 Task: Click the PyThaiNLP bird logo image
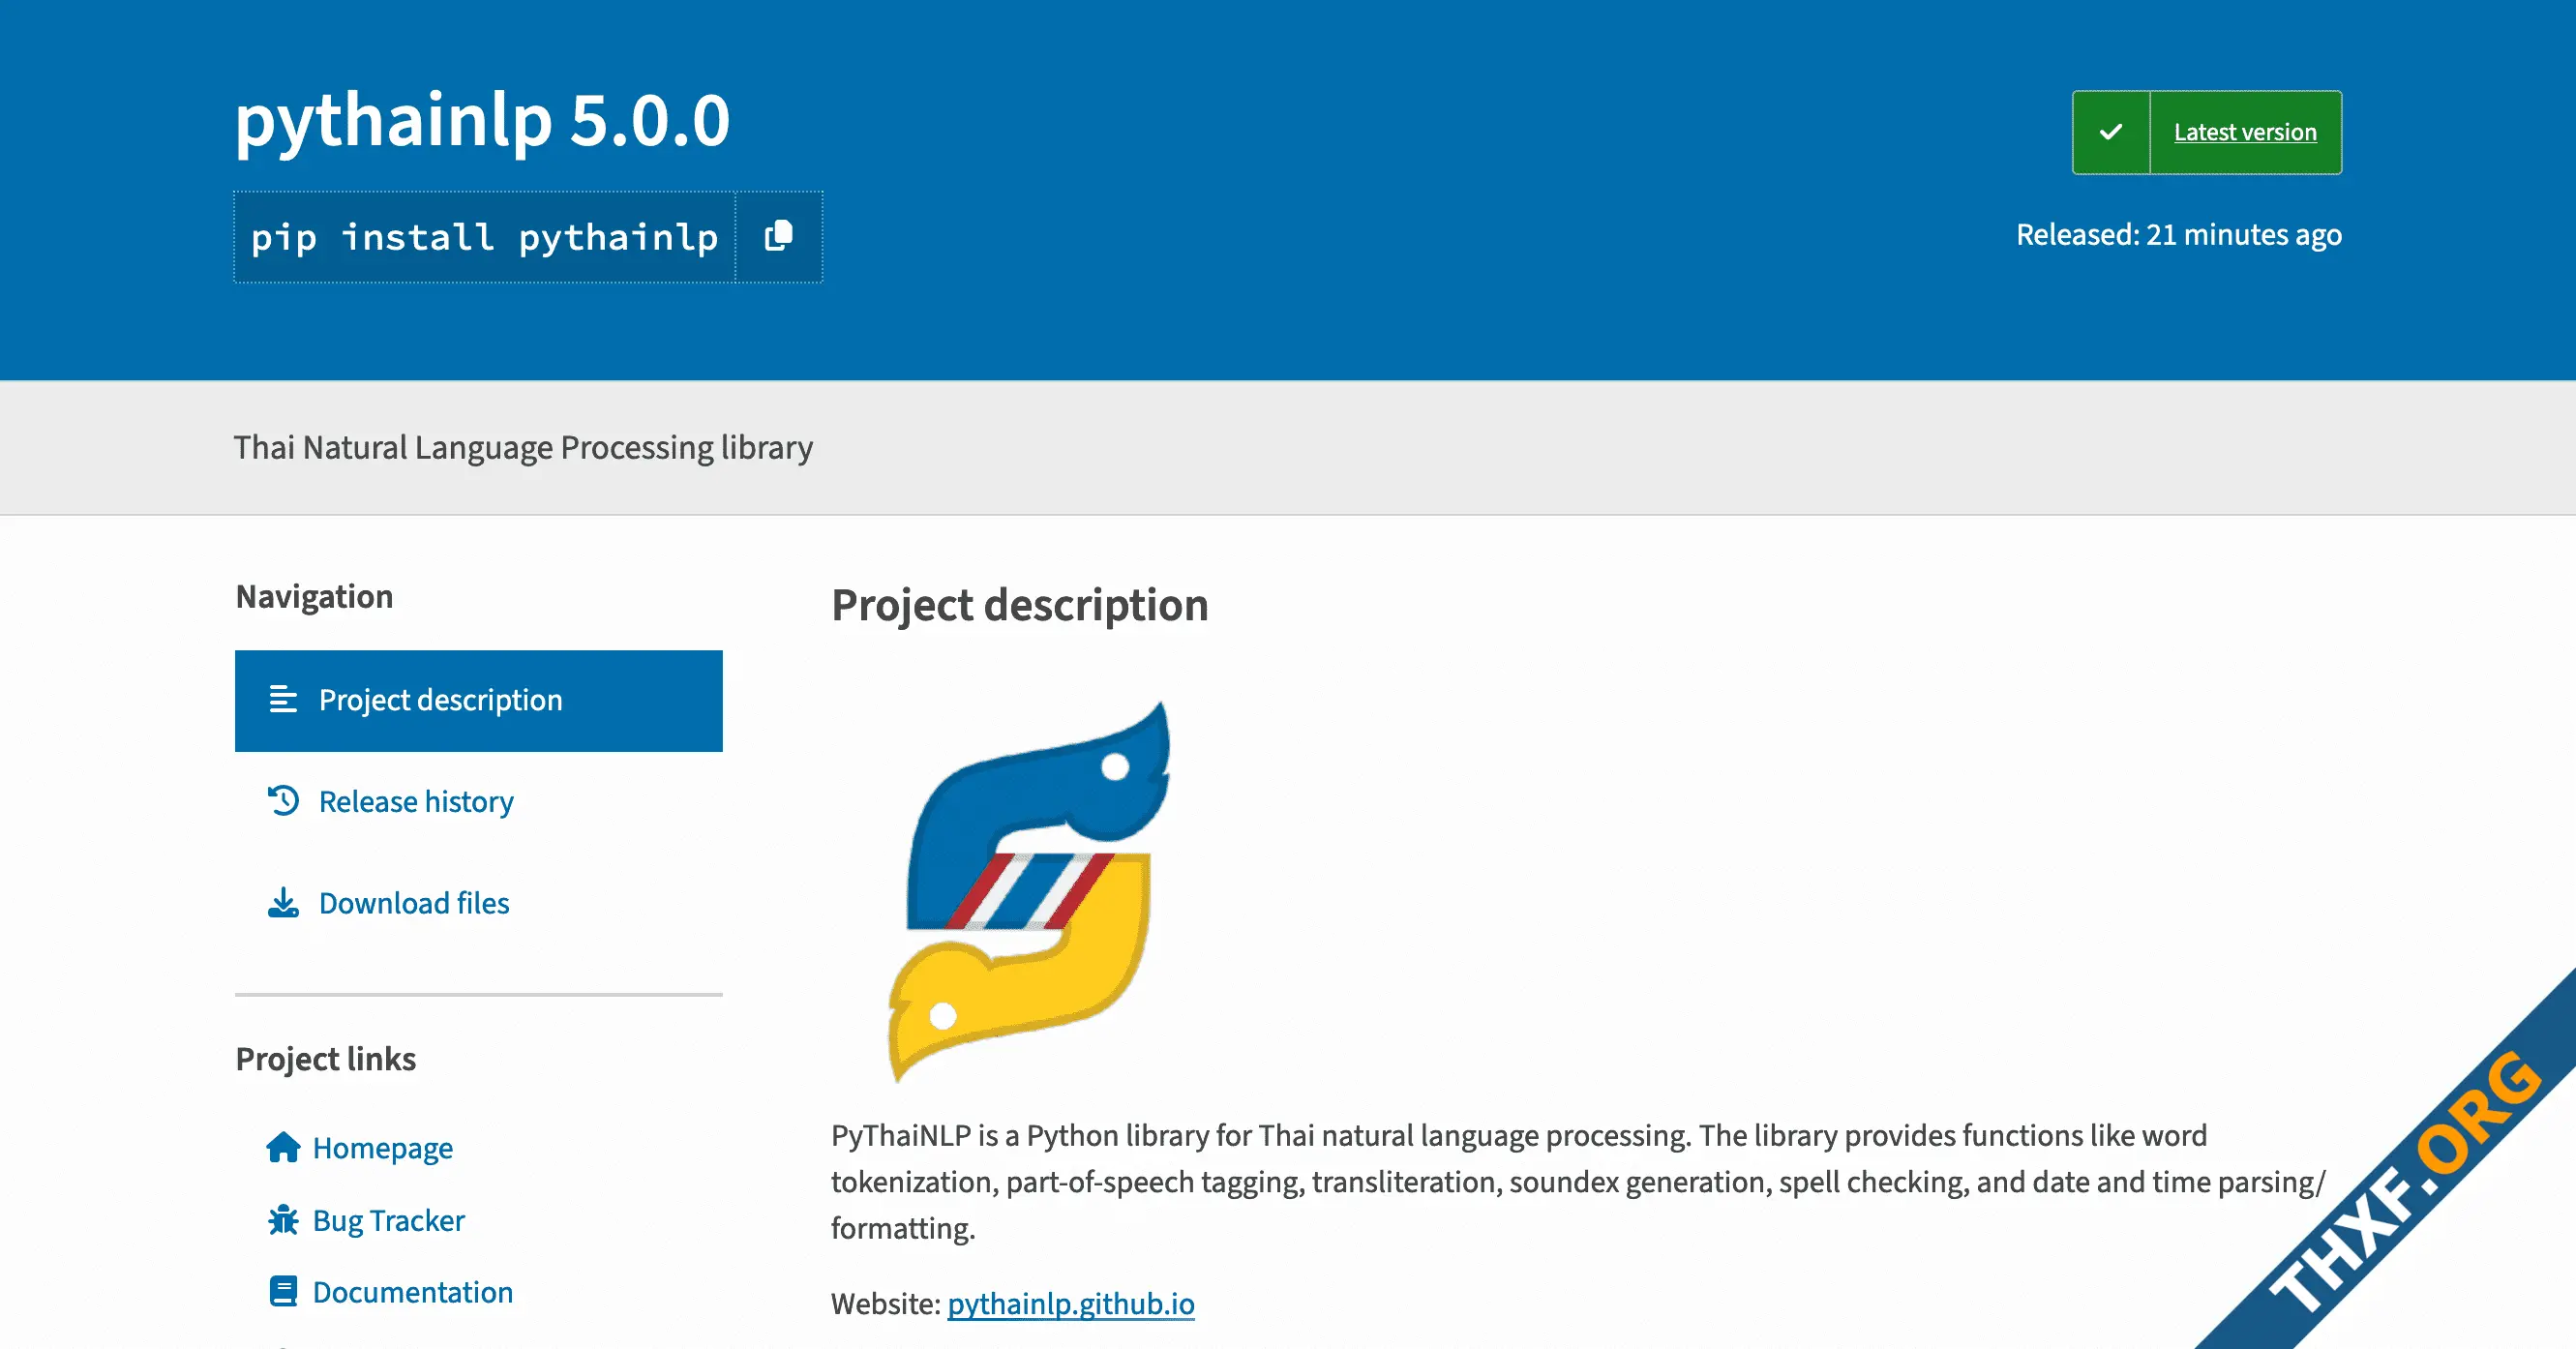click(1029, 891)
